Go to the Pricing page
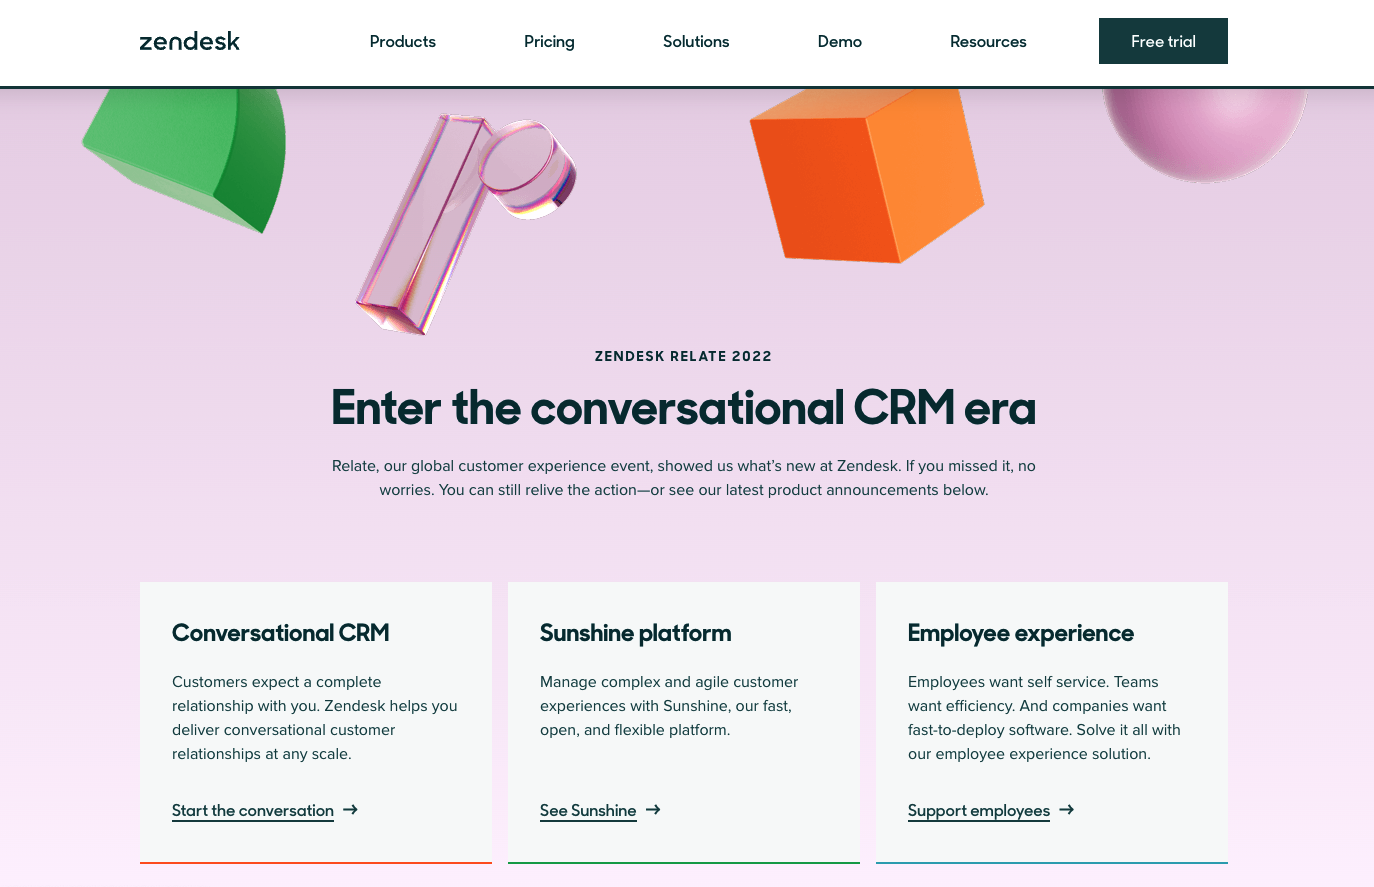This screenshot has height=887, width=1374. [x=549, y=41]
